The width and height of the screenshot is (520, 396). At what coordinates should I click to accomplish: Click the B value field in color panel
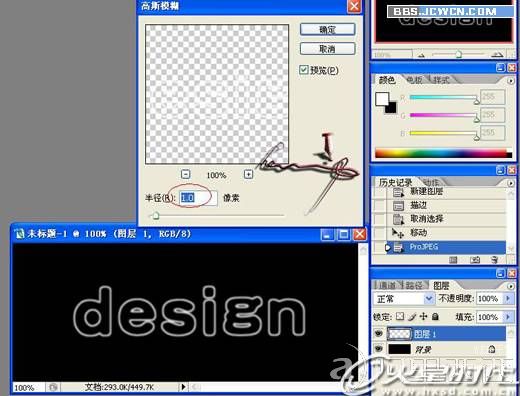[x=493, y=133]
